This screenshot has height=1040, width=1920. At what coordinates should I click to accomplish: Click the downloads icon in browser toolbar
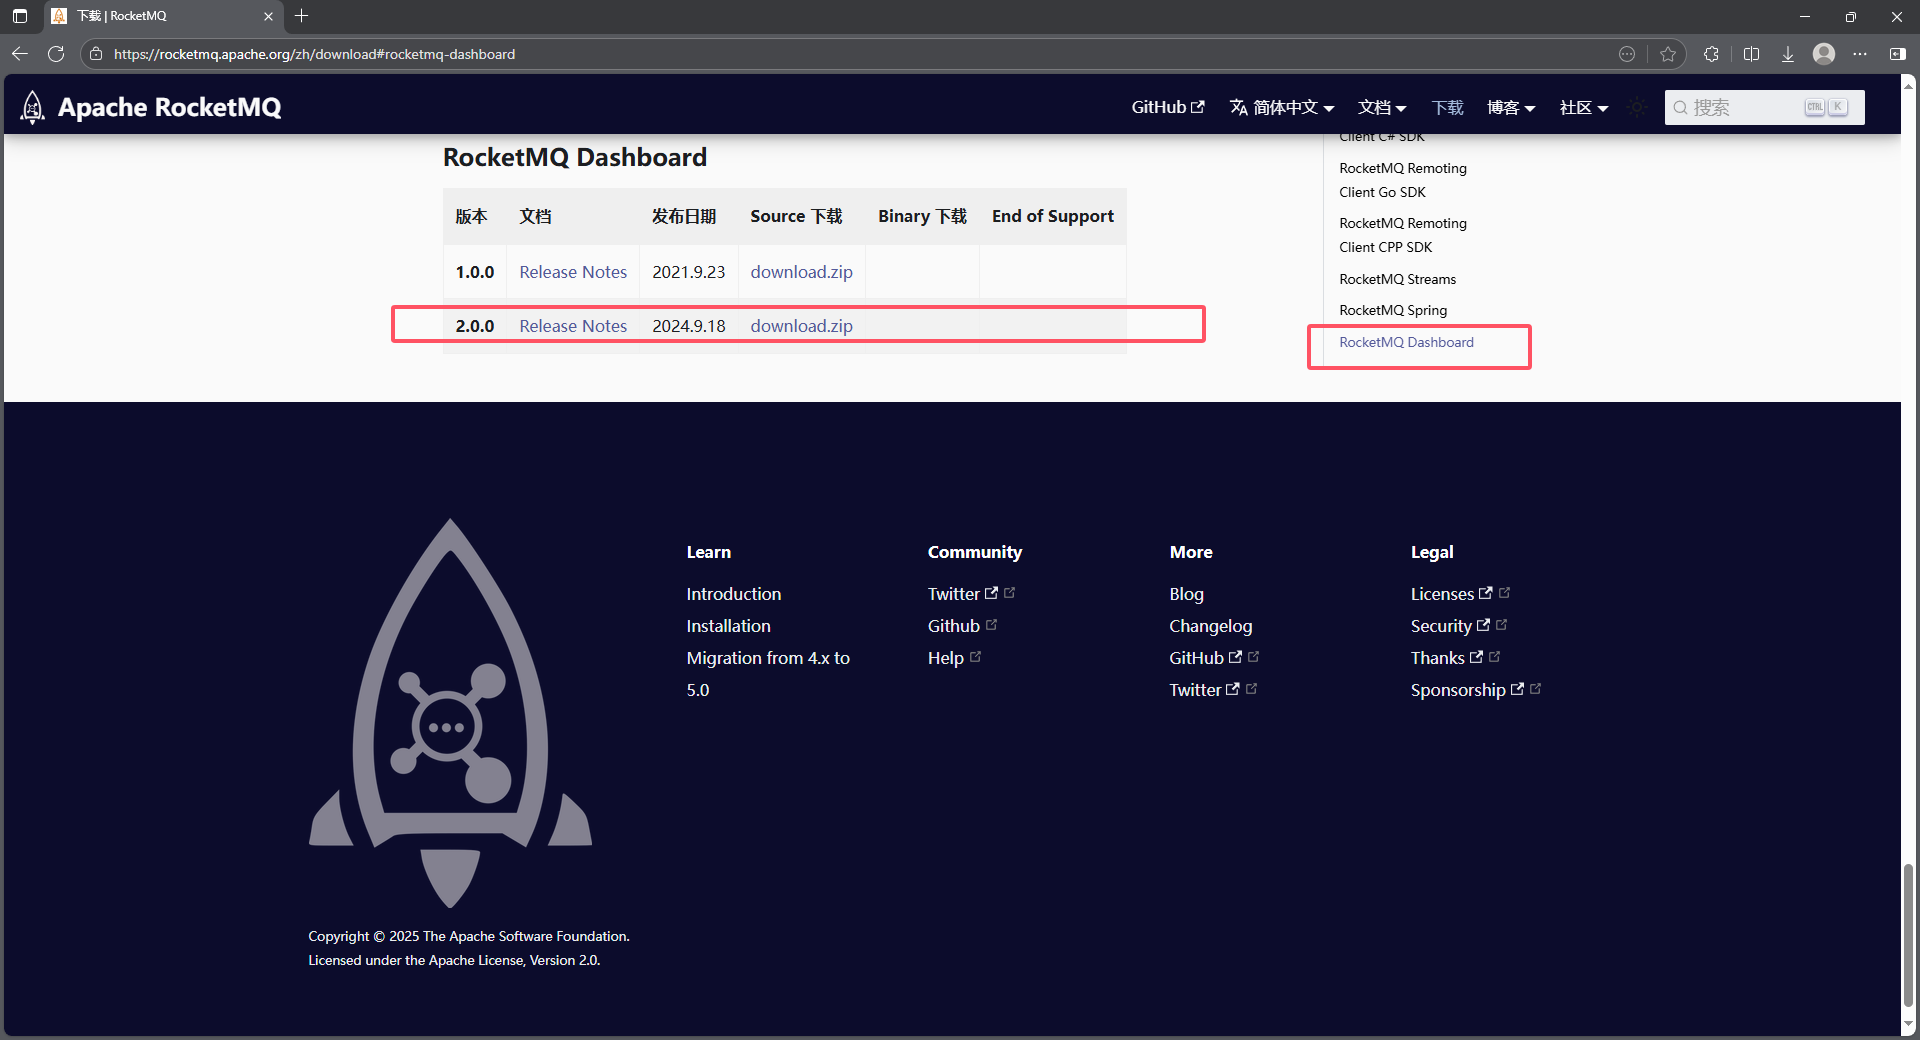point(1788,54)
